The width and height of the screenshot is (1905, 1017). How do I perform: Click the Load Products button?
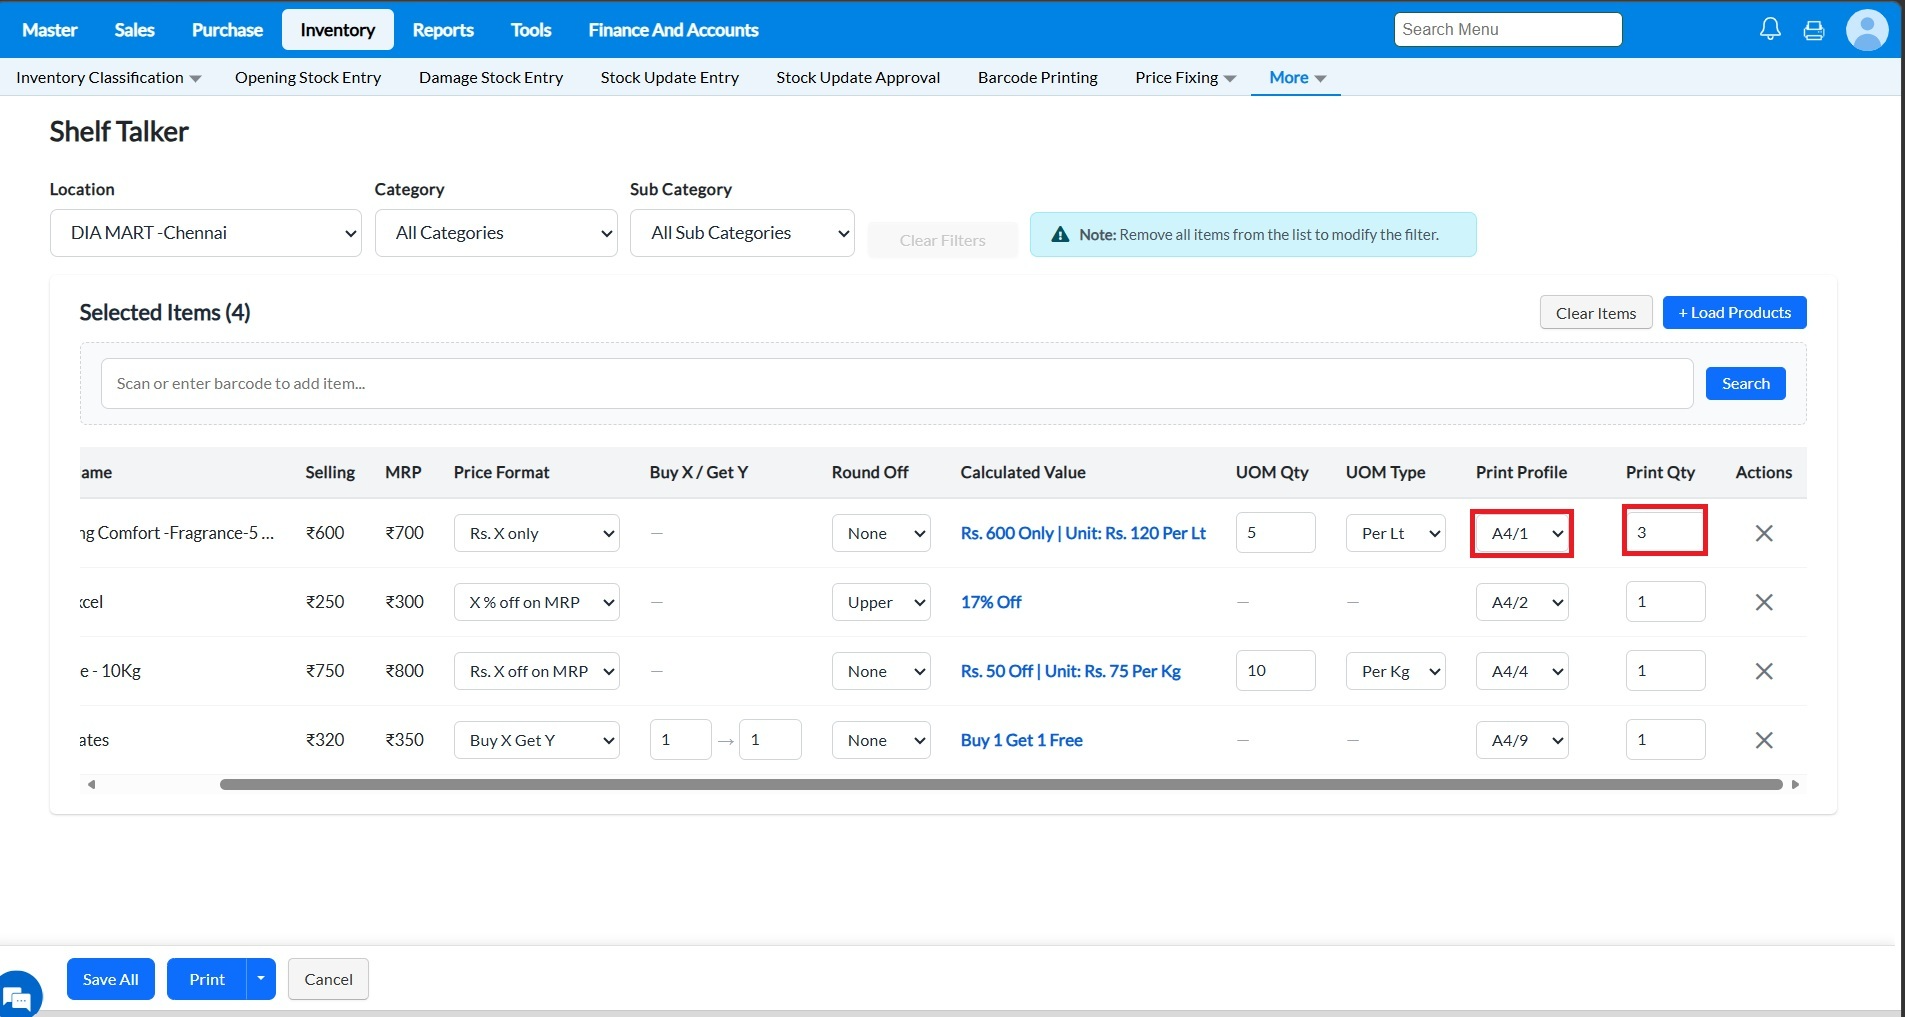(1733, 312)
